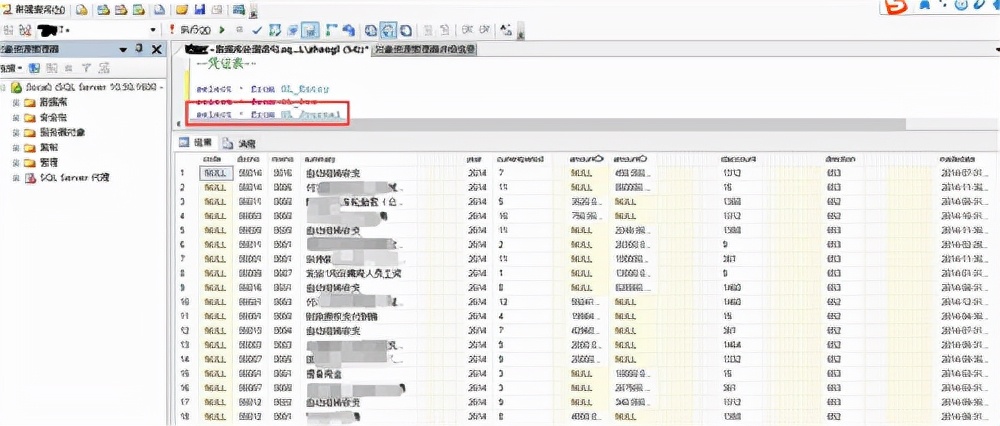The width and height of the screenshot is (1000, 426).
Task: Open a SQL Server Compact query
Action: coord(159,10)
